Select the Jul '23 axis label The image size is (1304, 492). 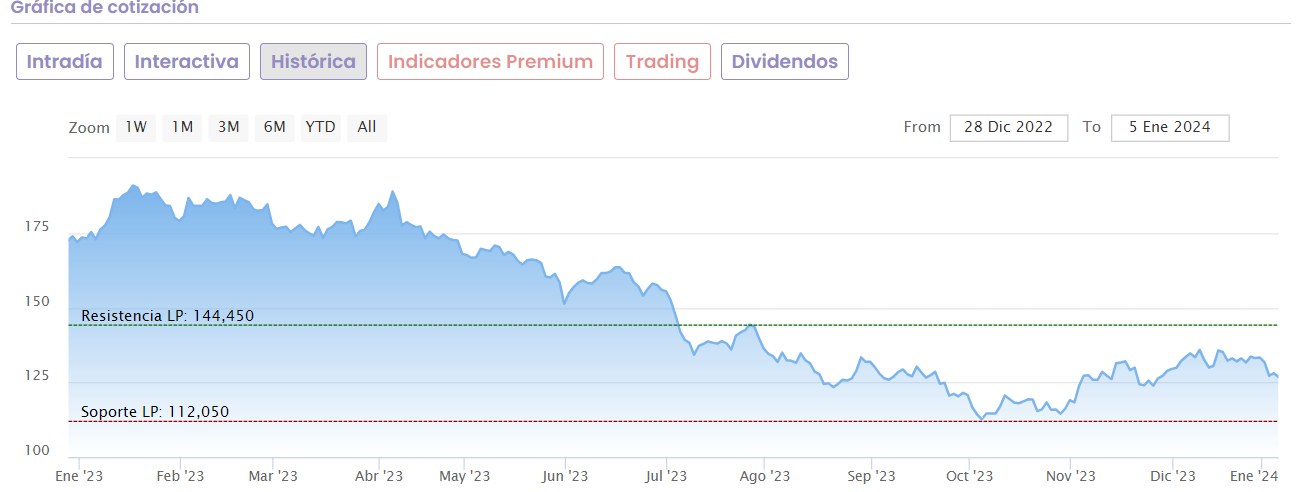(x=666, y=476)
